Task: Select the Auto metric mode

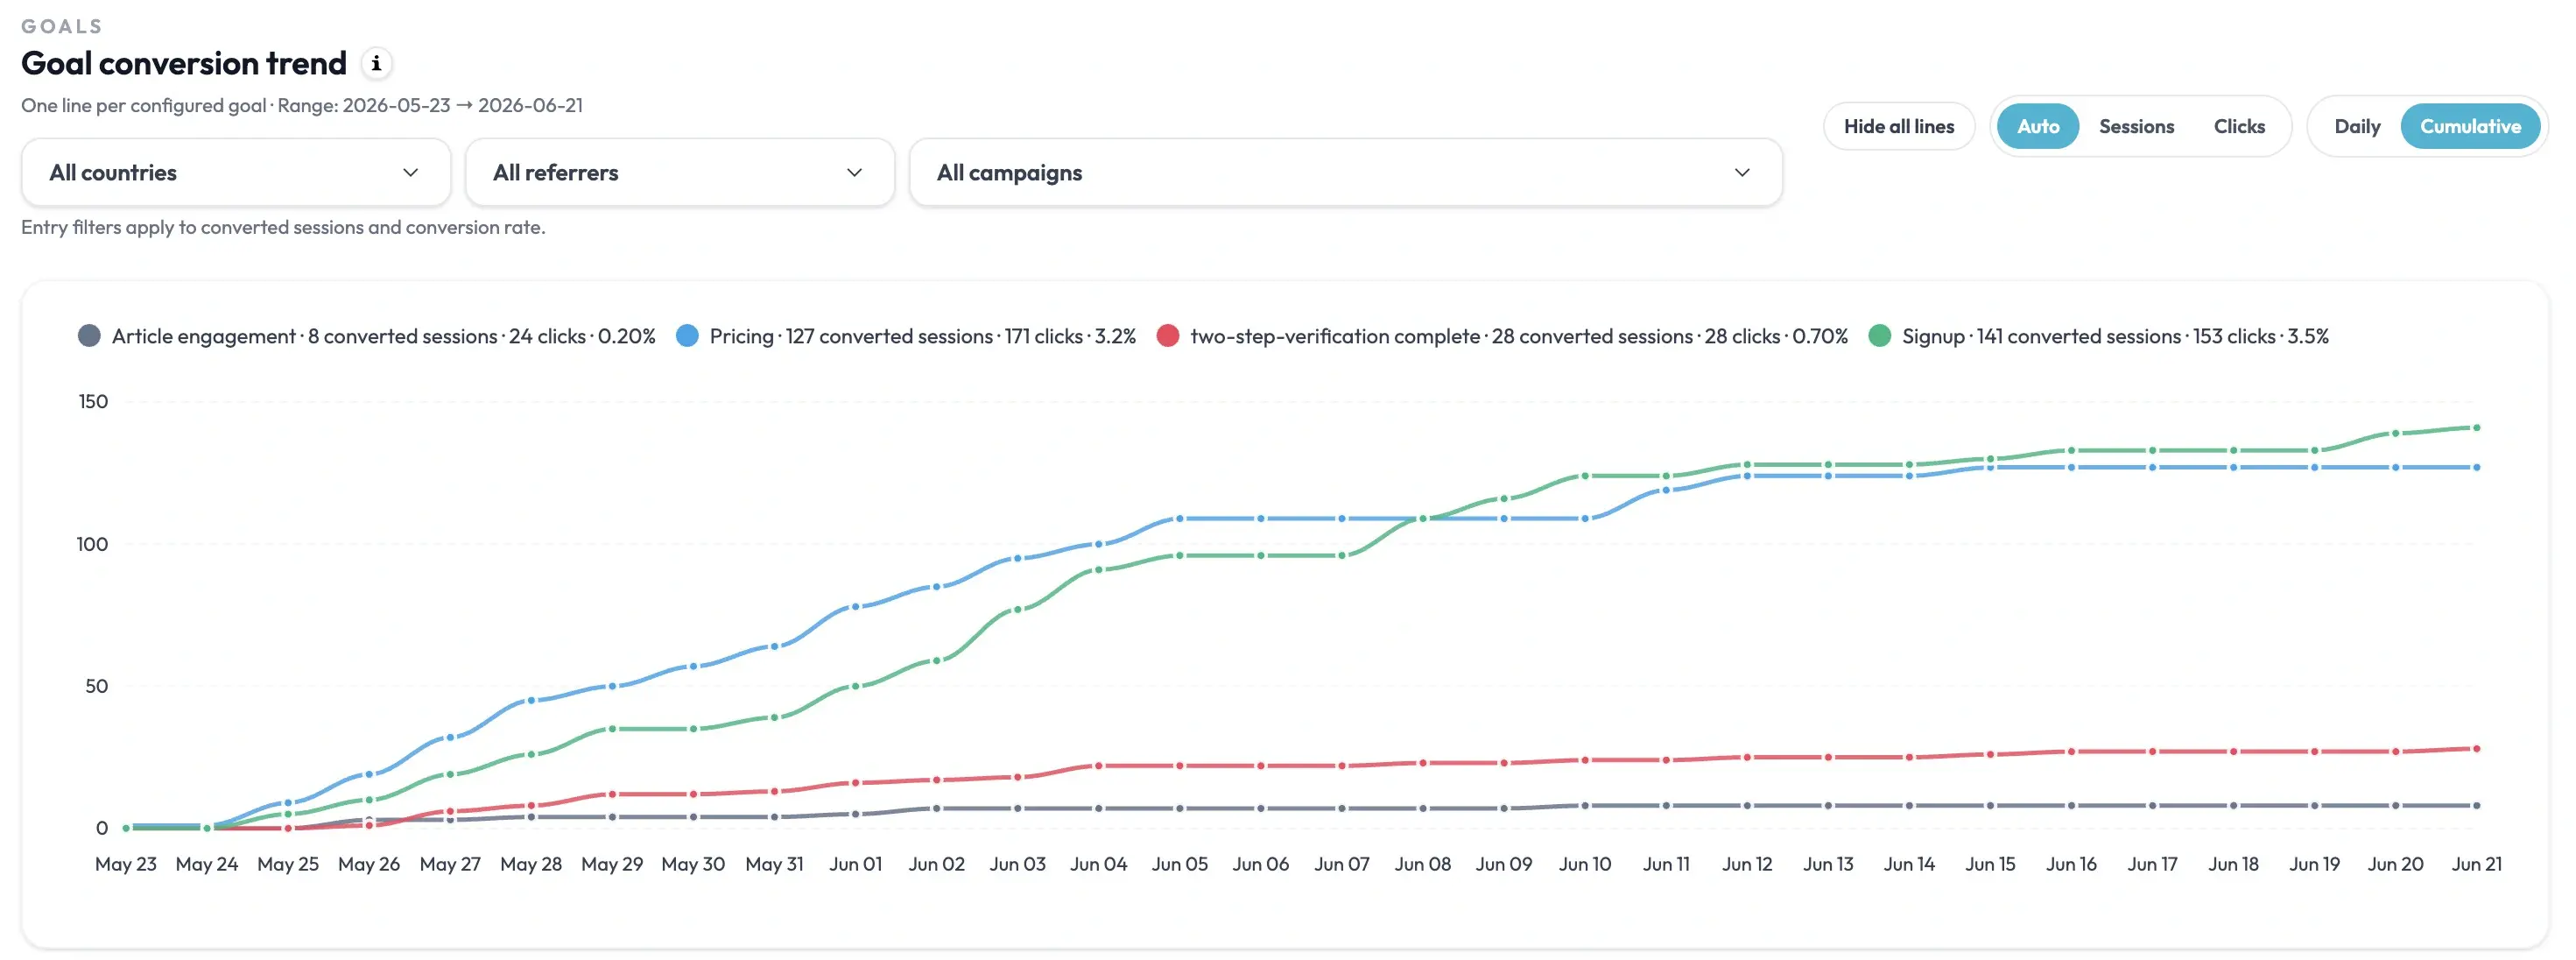Action: pyautogui.click(x=2037, y=127)
